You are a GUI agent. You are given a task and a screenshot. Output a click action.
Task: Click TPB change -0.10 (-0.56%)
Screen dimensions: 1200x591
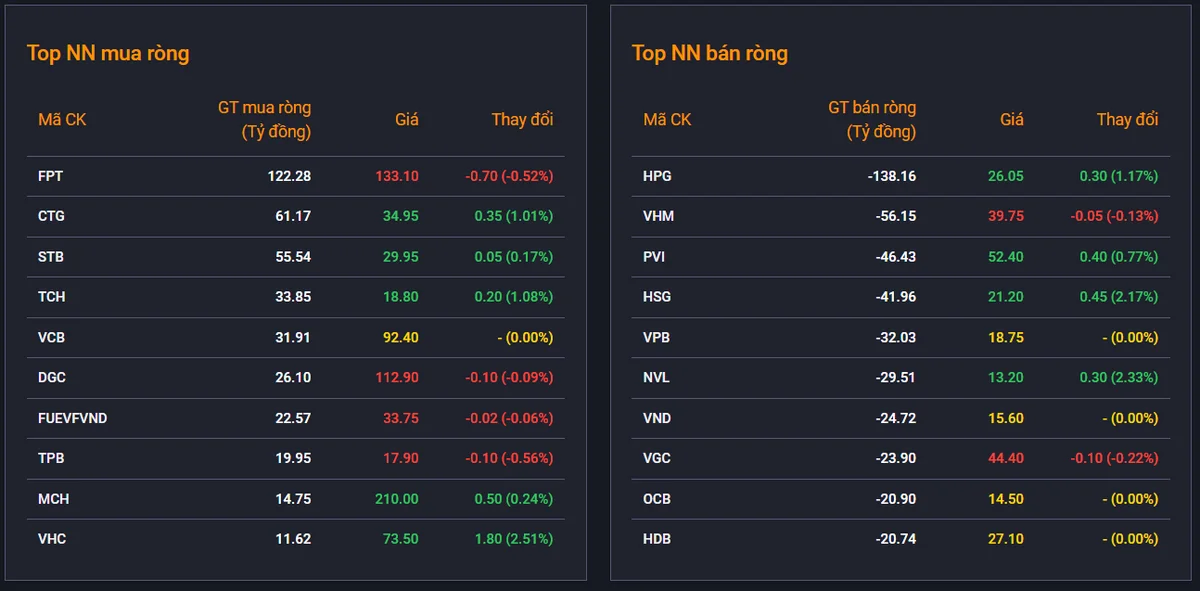pos(509,459)
